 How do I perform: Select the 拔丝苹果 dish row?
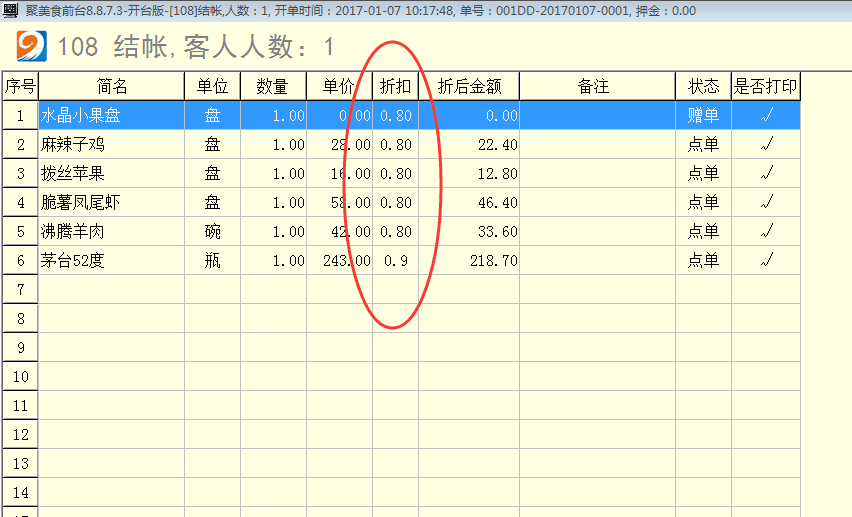(x=111, y=174)
